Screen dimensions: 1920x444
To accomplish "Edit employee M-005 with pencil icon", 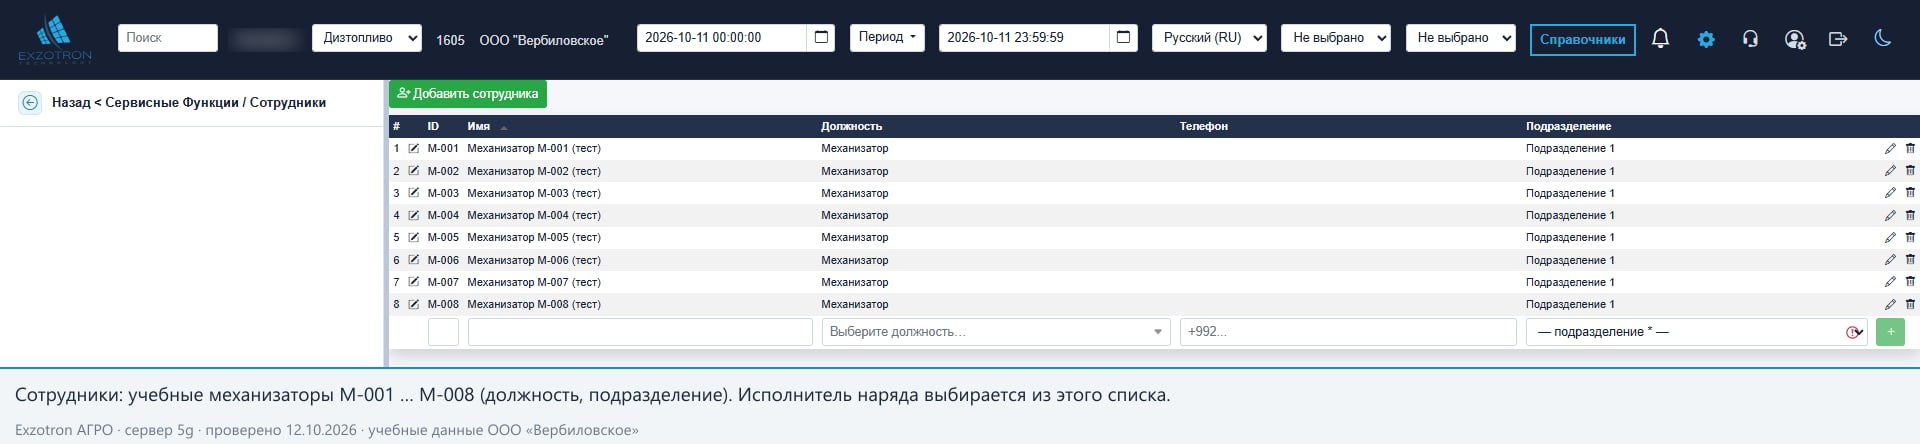I will (1890, 237).
